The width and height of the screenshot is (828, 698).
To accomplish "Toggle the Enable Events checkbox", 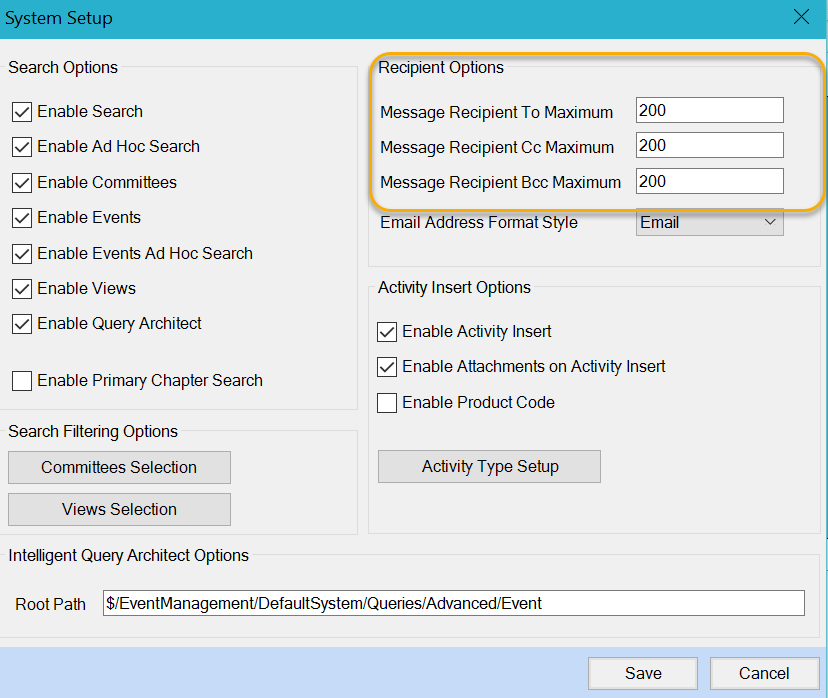I will click(22, 218).
